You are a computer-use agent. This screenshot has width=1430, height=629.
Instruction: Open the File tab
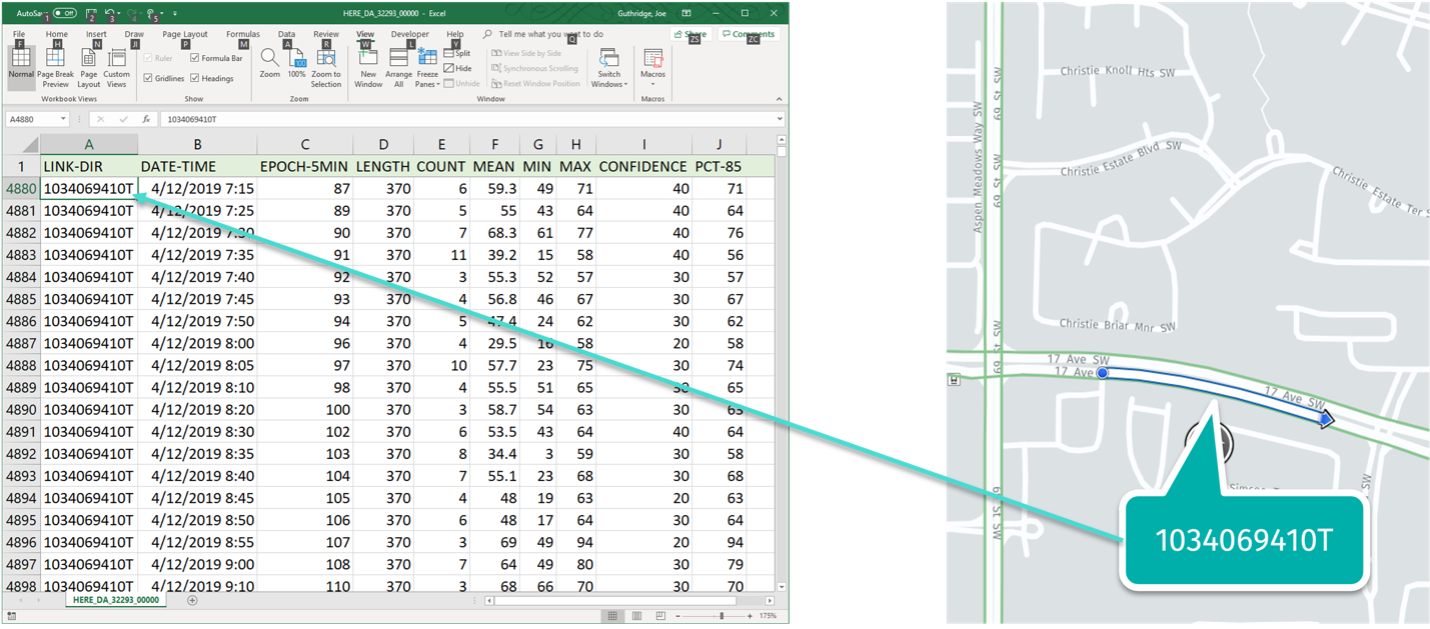click(x=19, y=34)
